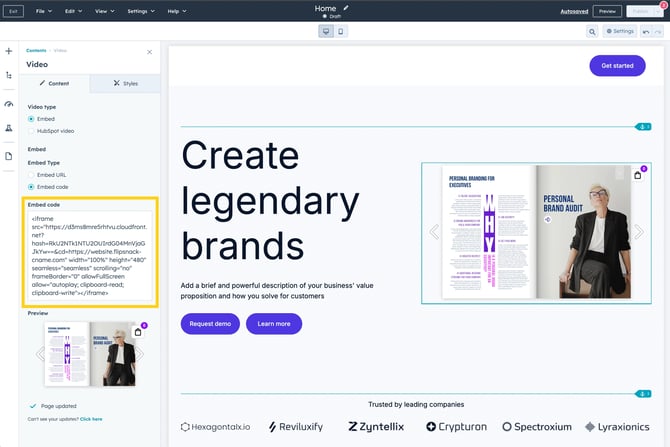The image size is (670, 447).
Task: Open the Settings menu in top bar
Action: point(141,11)
